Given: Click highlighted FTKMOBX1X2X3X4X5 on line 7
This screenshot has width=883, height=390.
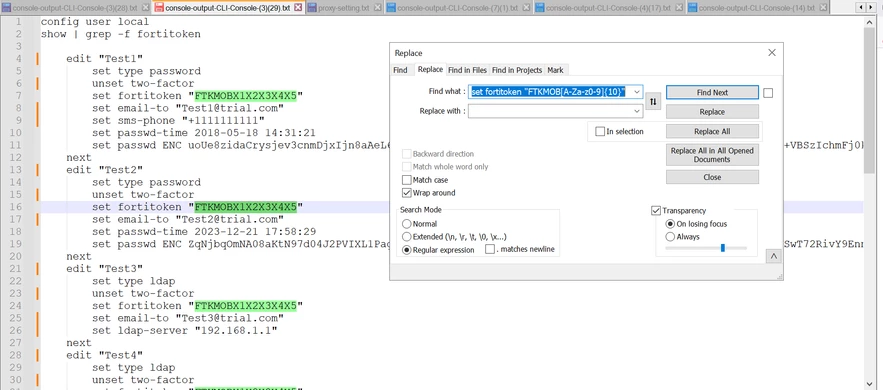Looking at the screenshot, I should coord(246,96).
